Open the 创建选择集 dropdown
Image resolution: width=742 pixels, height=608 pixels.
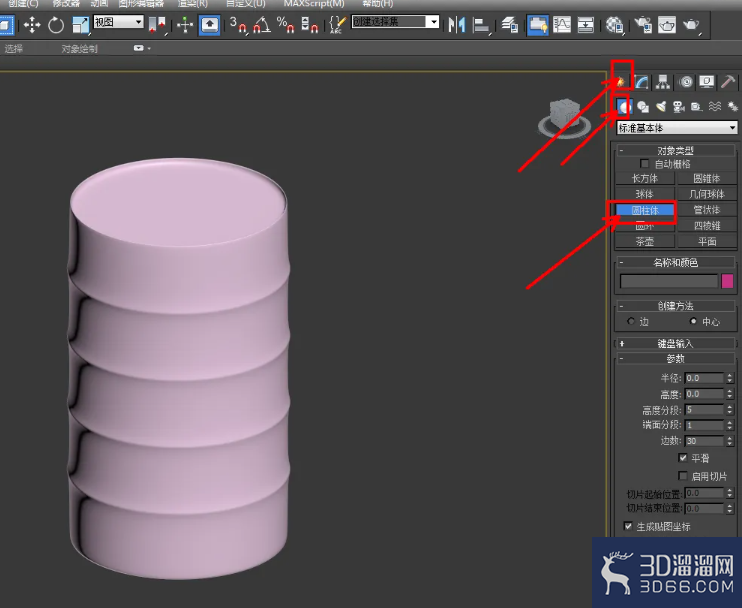[395, 22]
